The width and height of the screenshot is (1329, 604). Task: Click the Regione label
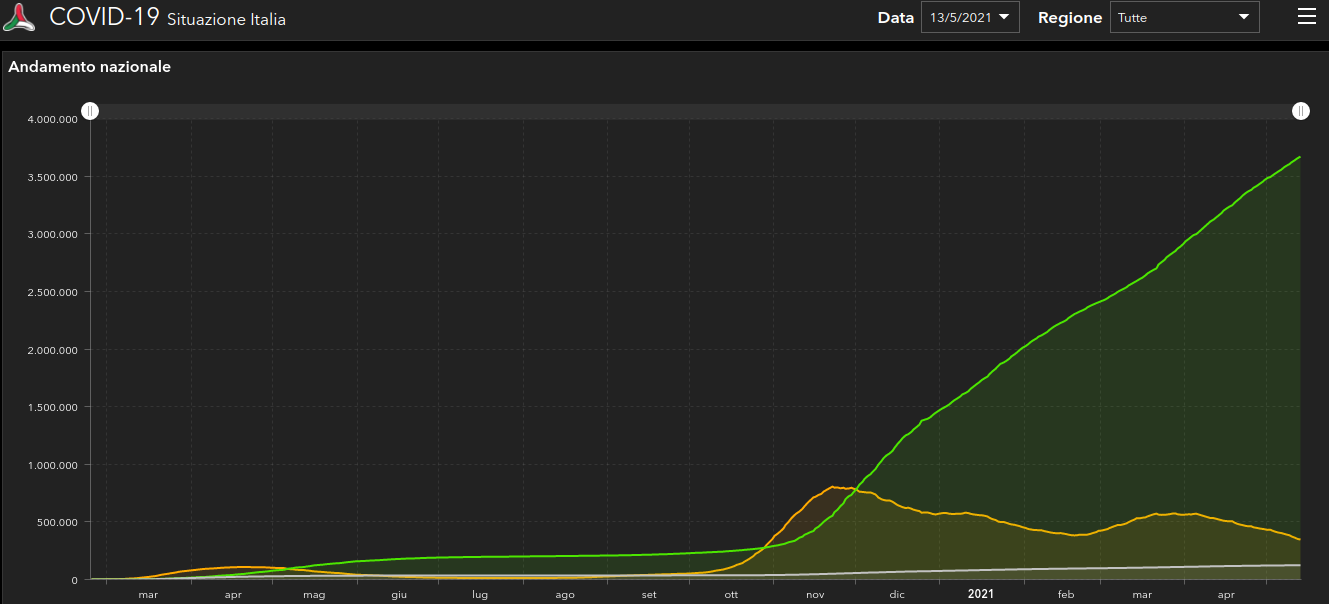1070,18
